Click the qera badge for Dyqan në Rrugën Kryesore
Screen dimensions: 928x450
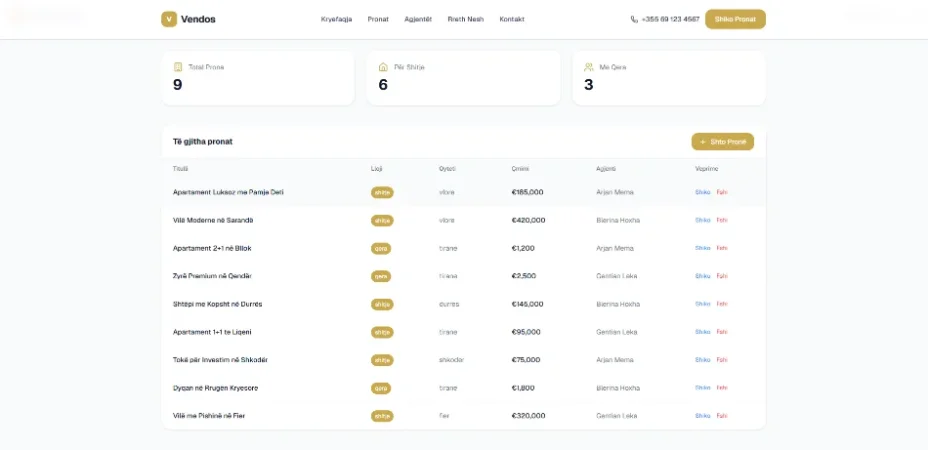(x=381, y=388)
